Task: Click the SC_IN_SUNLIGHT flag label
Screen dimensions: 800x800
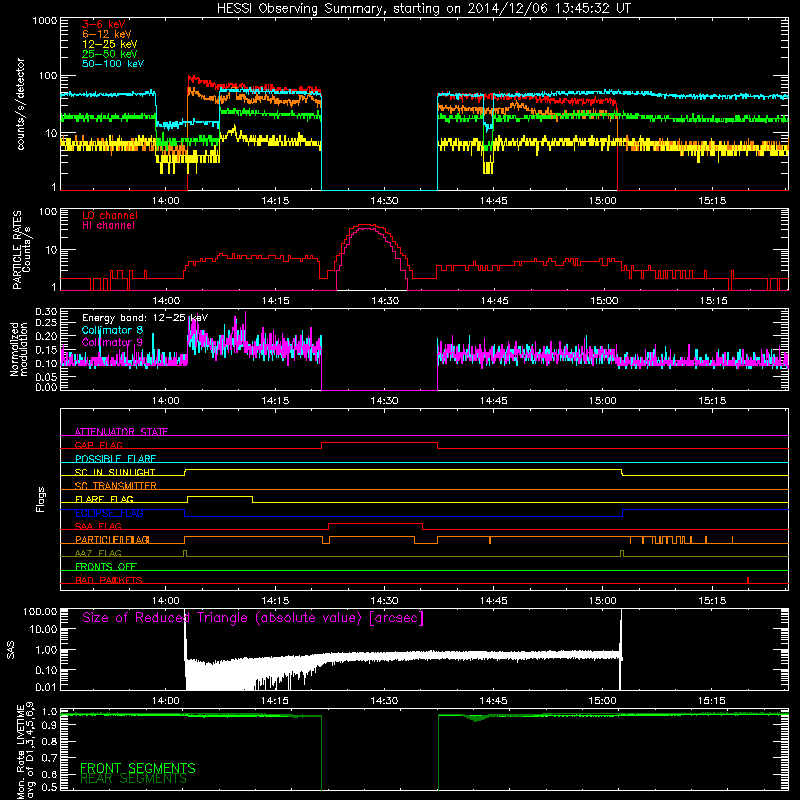Action: pyautogui.click(x=115, y=472)
